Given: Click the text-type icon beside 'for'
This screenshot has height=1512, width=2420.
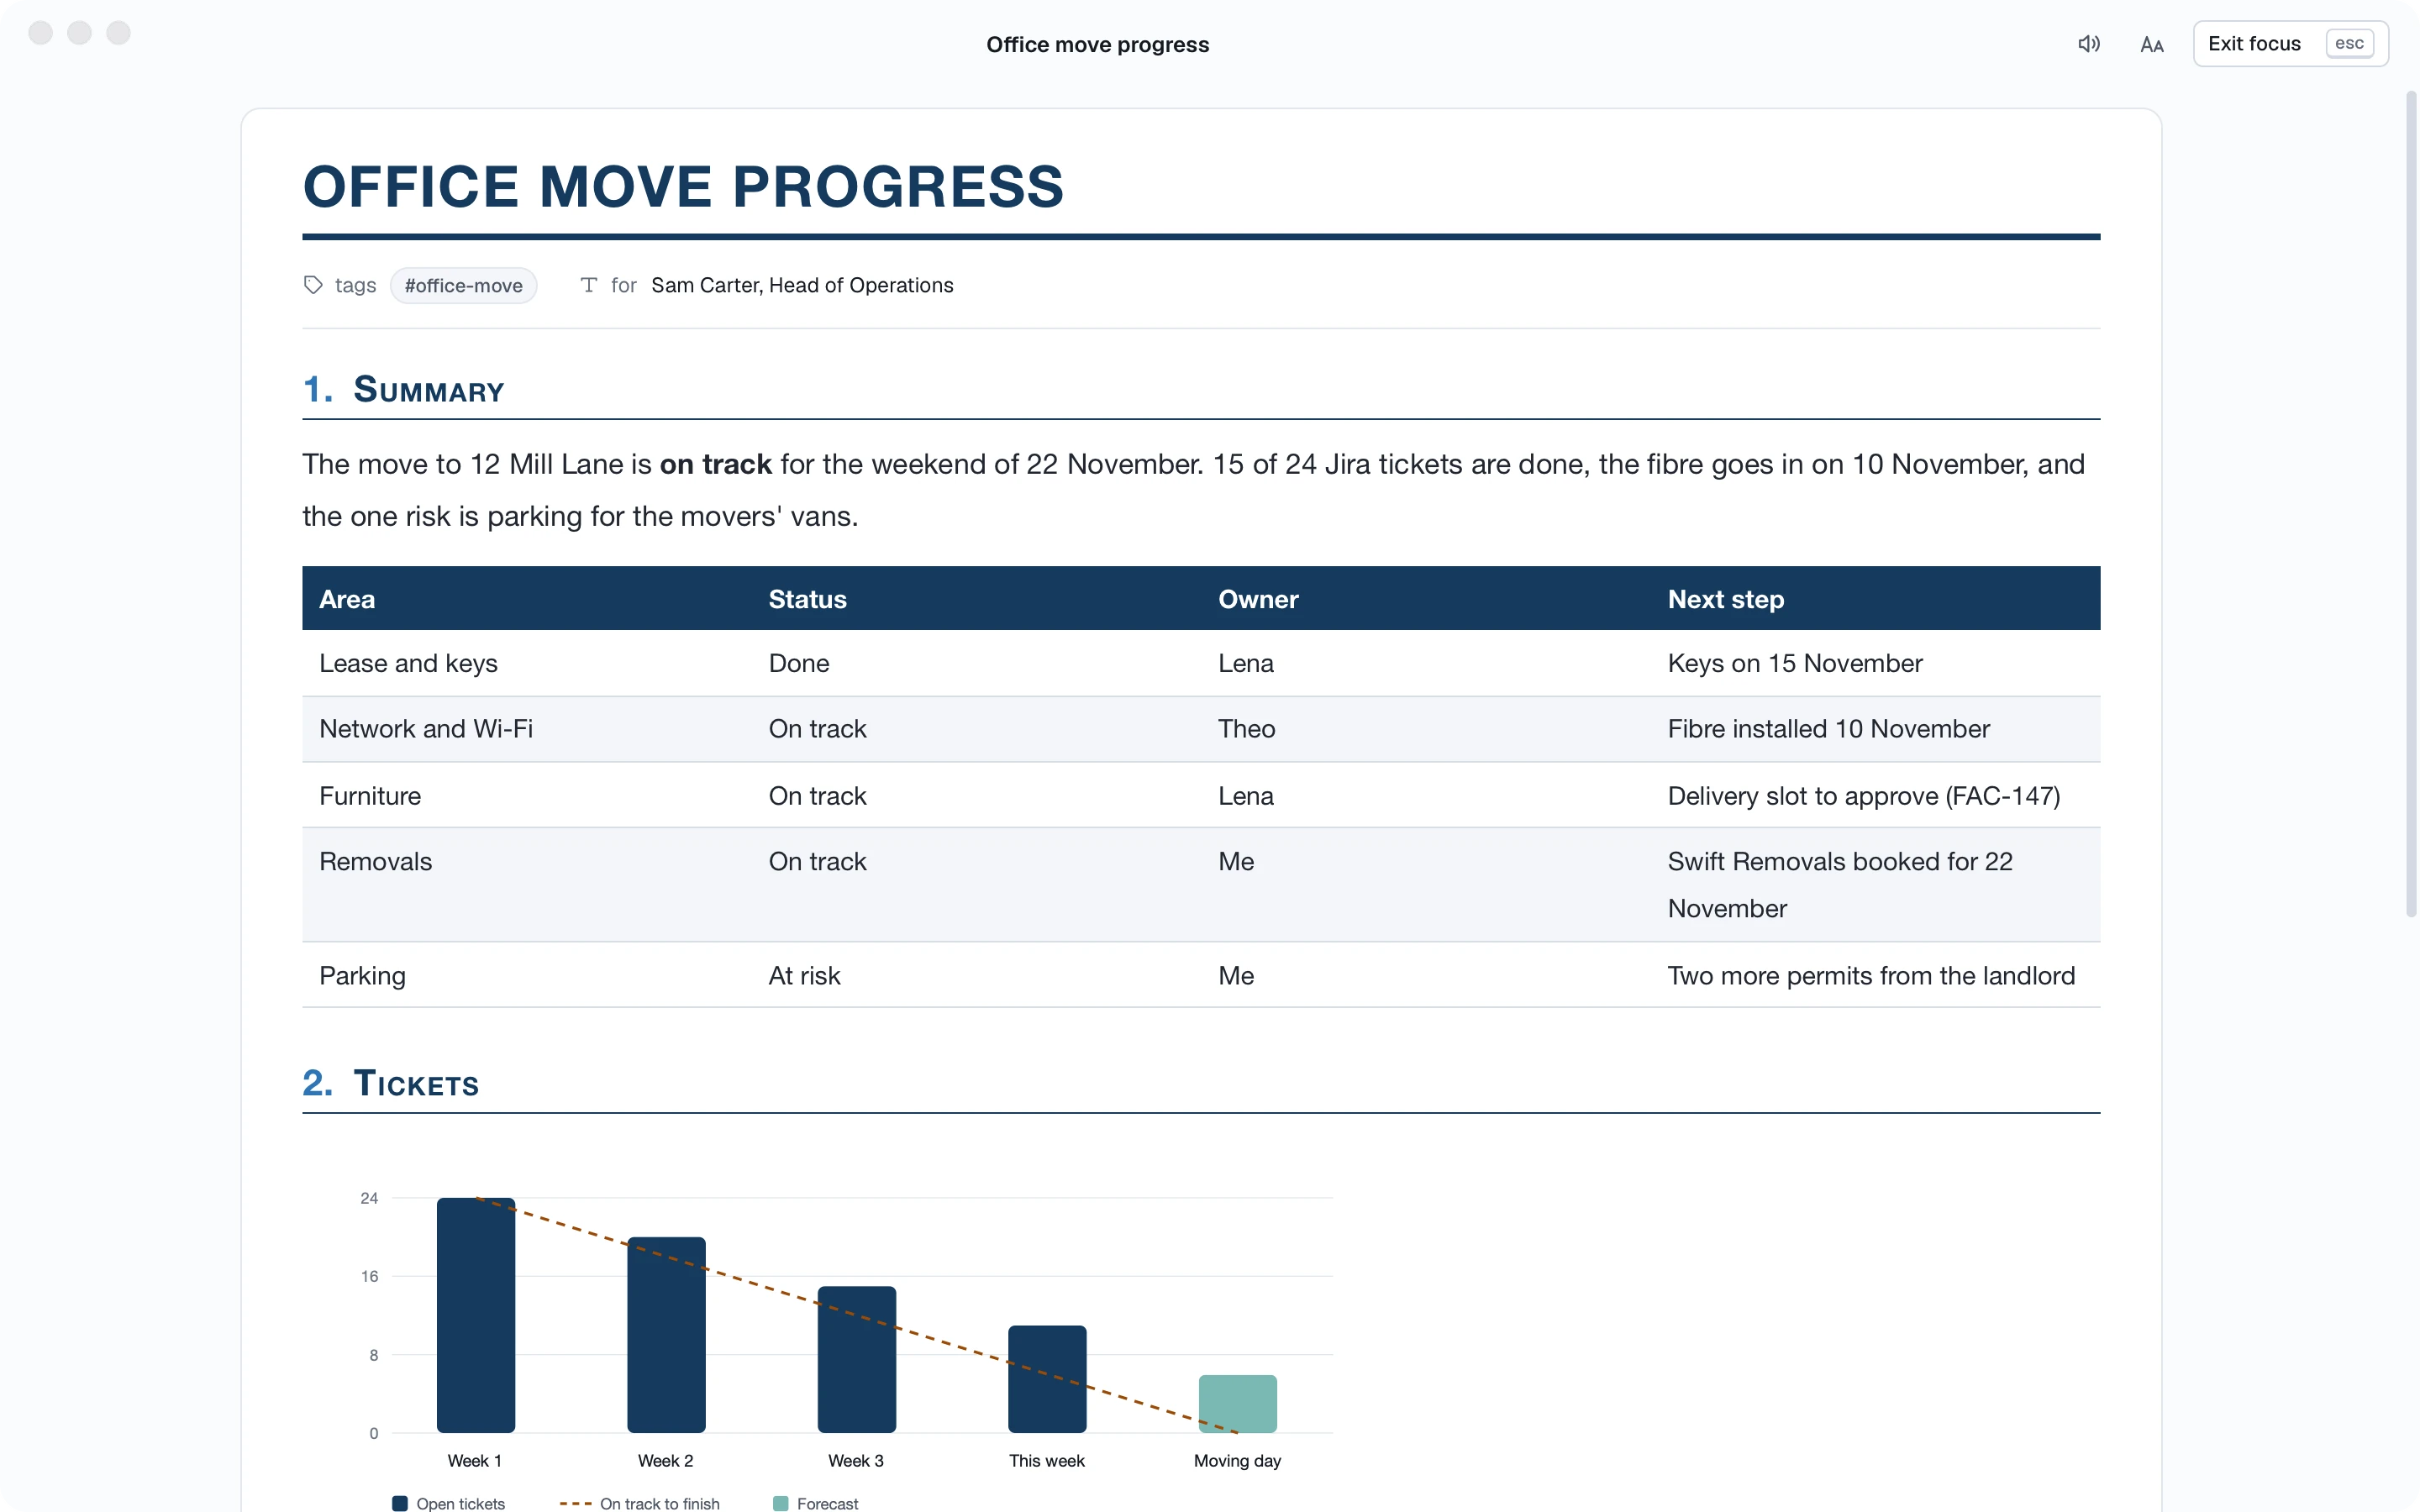Looking at the screenshot, I should click(589, 285).
